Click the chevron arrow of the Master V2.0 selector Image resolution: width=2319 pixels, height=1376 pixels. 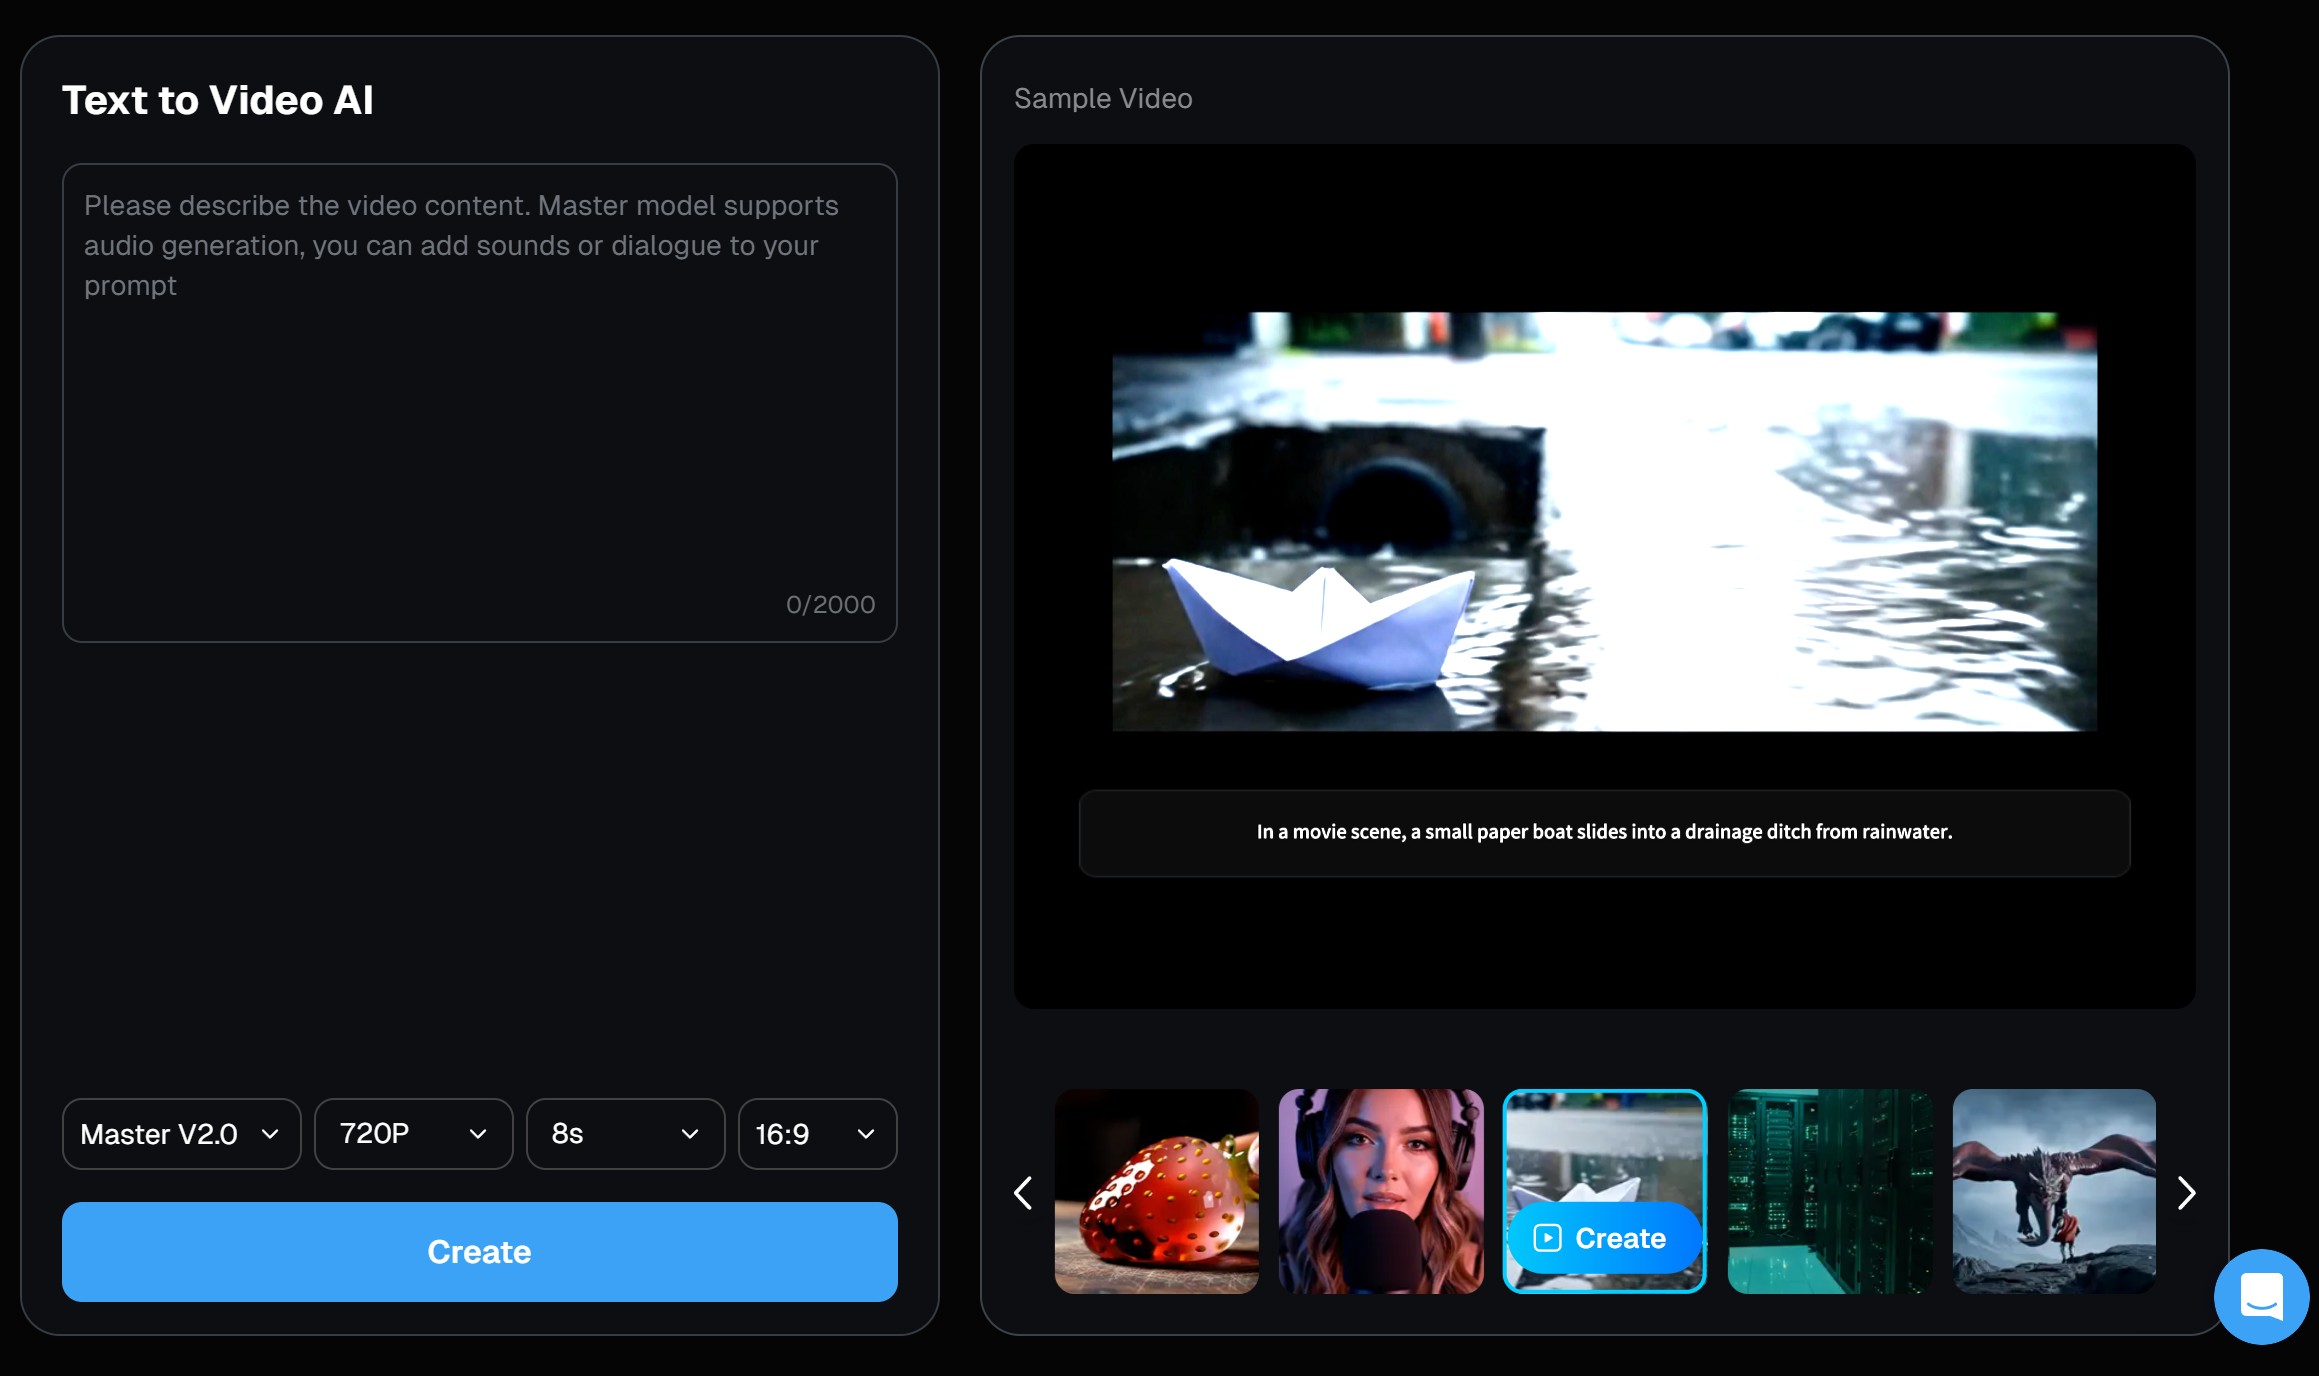(270, 1134)
